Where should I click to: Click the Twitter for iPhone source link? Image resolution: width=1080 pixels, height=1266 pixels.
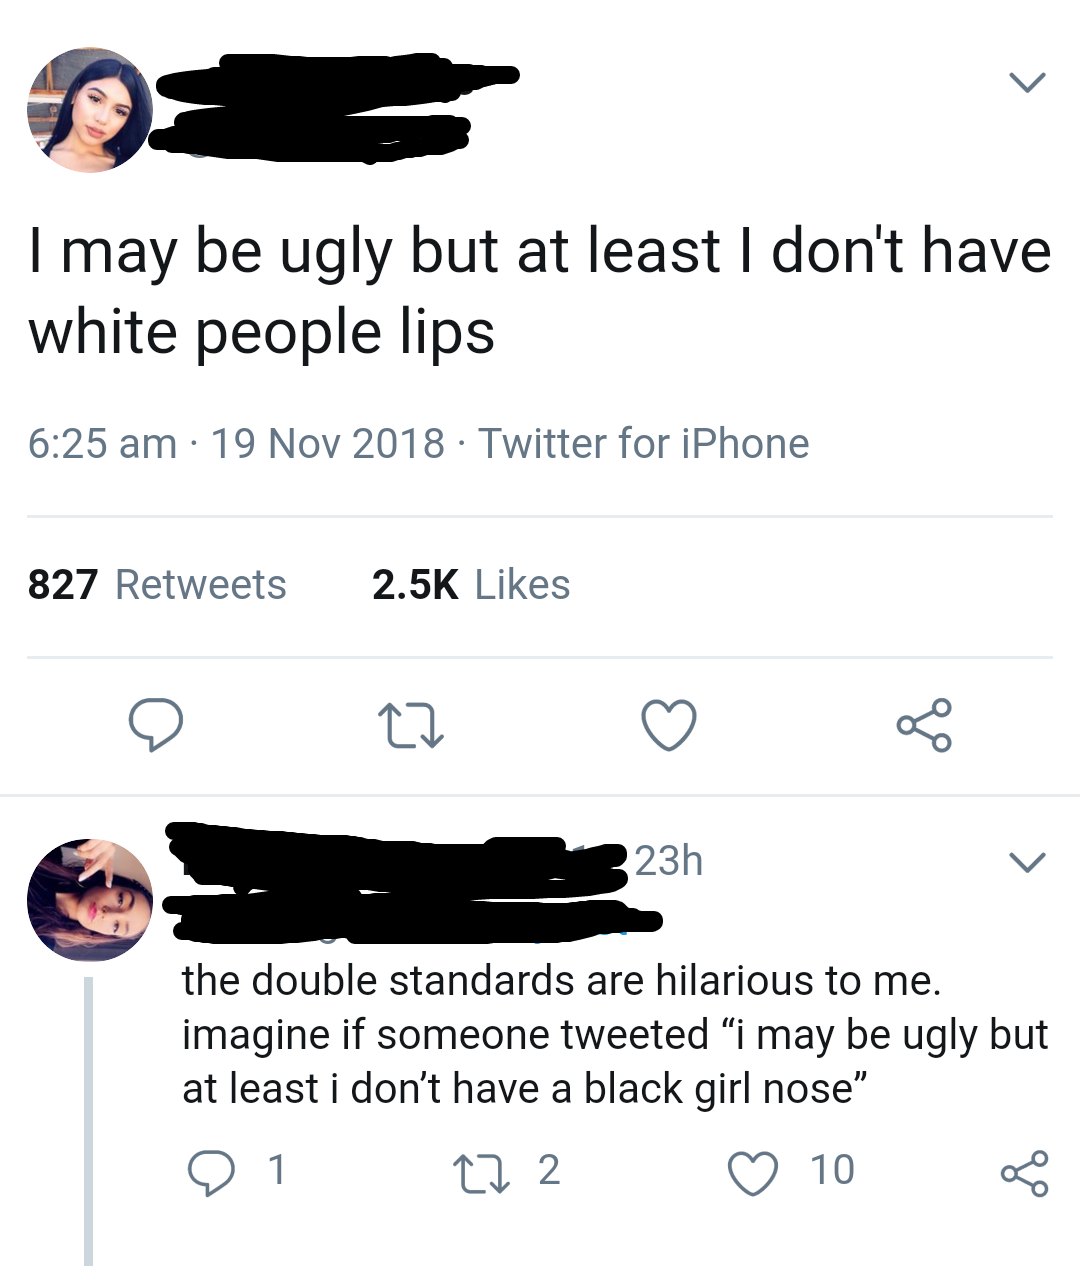[x=644, y=443]
